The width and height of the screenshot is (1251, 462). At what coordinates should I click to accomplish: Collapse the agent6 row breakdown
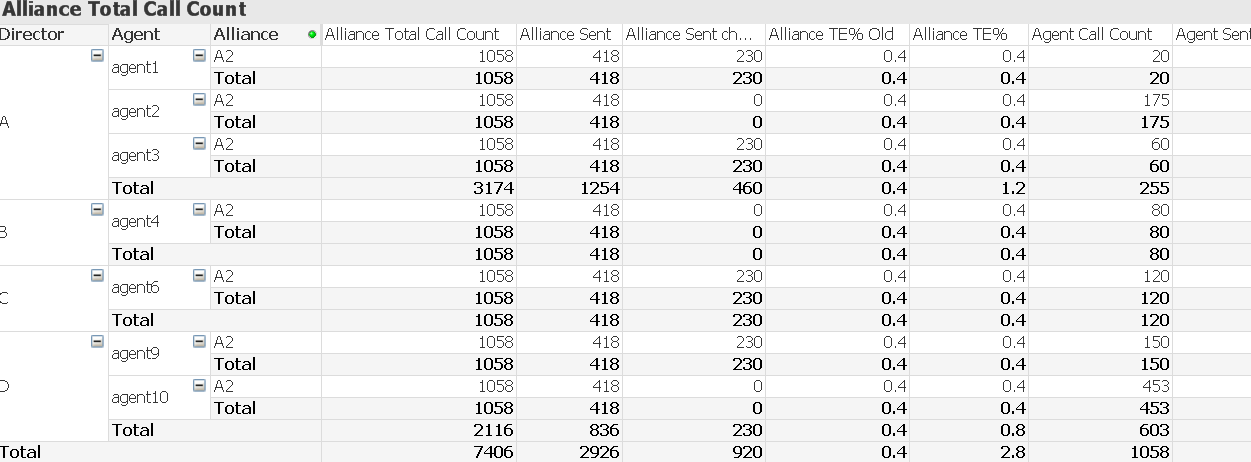(199, 276)
